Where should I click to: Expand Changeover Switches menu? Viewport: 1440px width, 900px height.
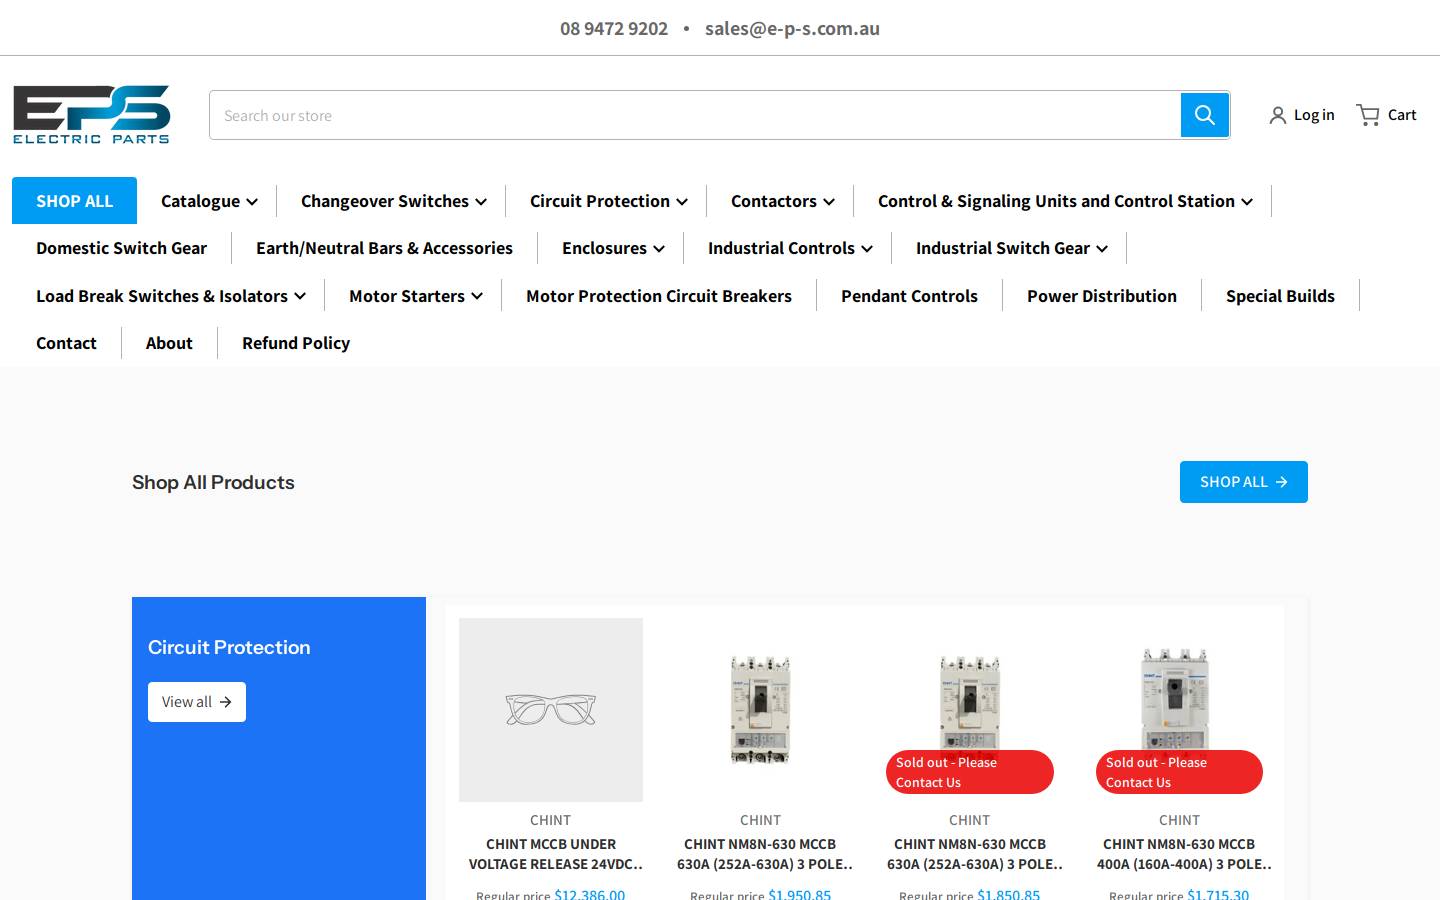point(393,201)
